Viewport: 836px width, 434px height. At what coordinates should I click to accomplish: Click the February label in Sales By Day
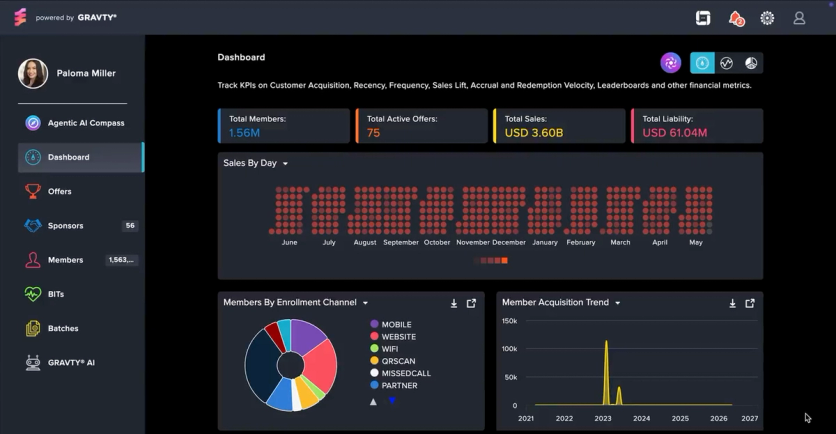(x=581, y=242)
